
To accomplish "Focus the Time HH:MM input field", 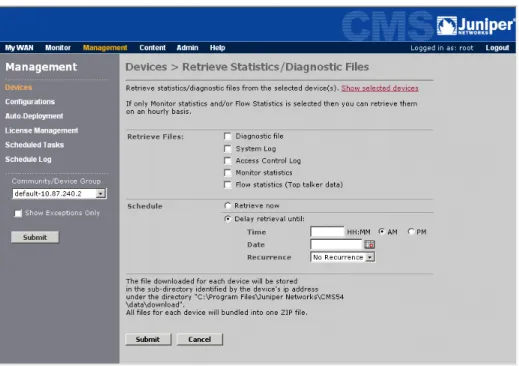I will point(327,232).
